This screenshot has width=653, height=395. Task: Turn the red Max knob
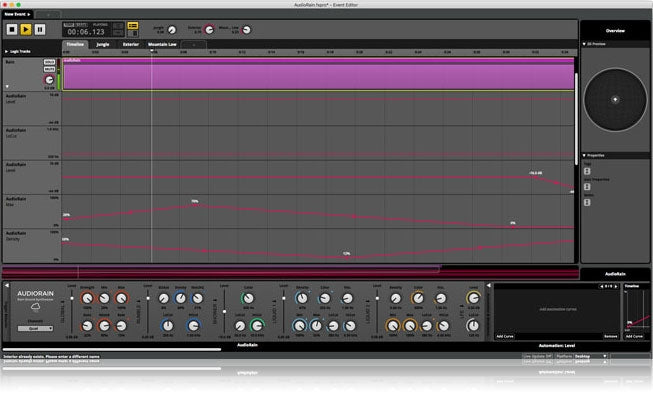tap(121, 298)
